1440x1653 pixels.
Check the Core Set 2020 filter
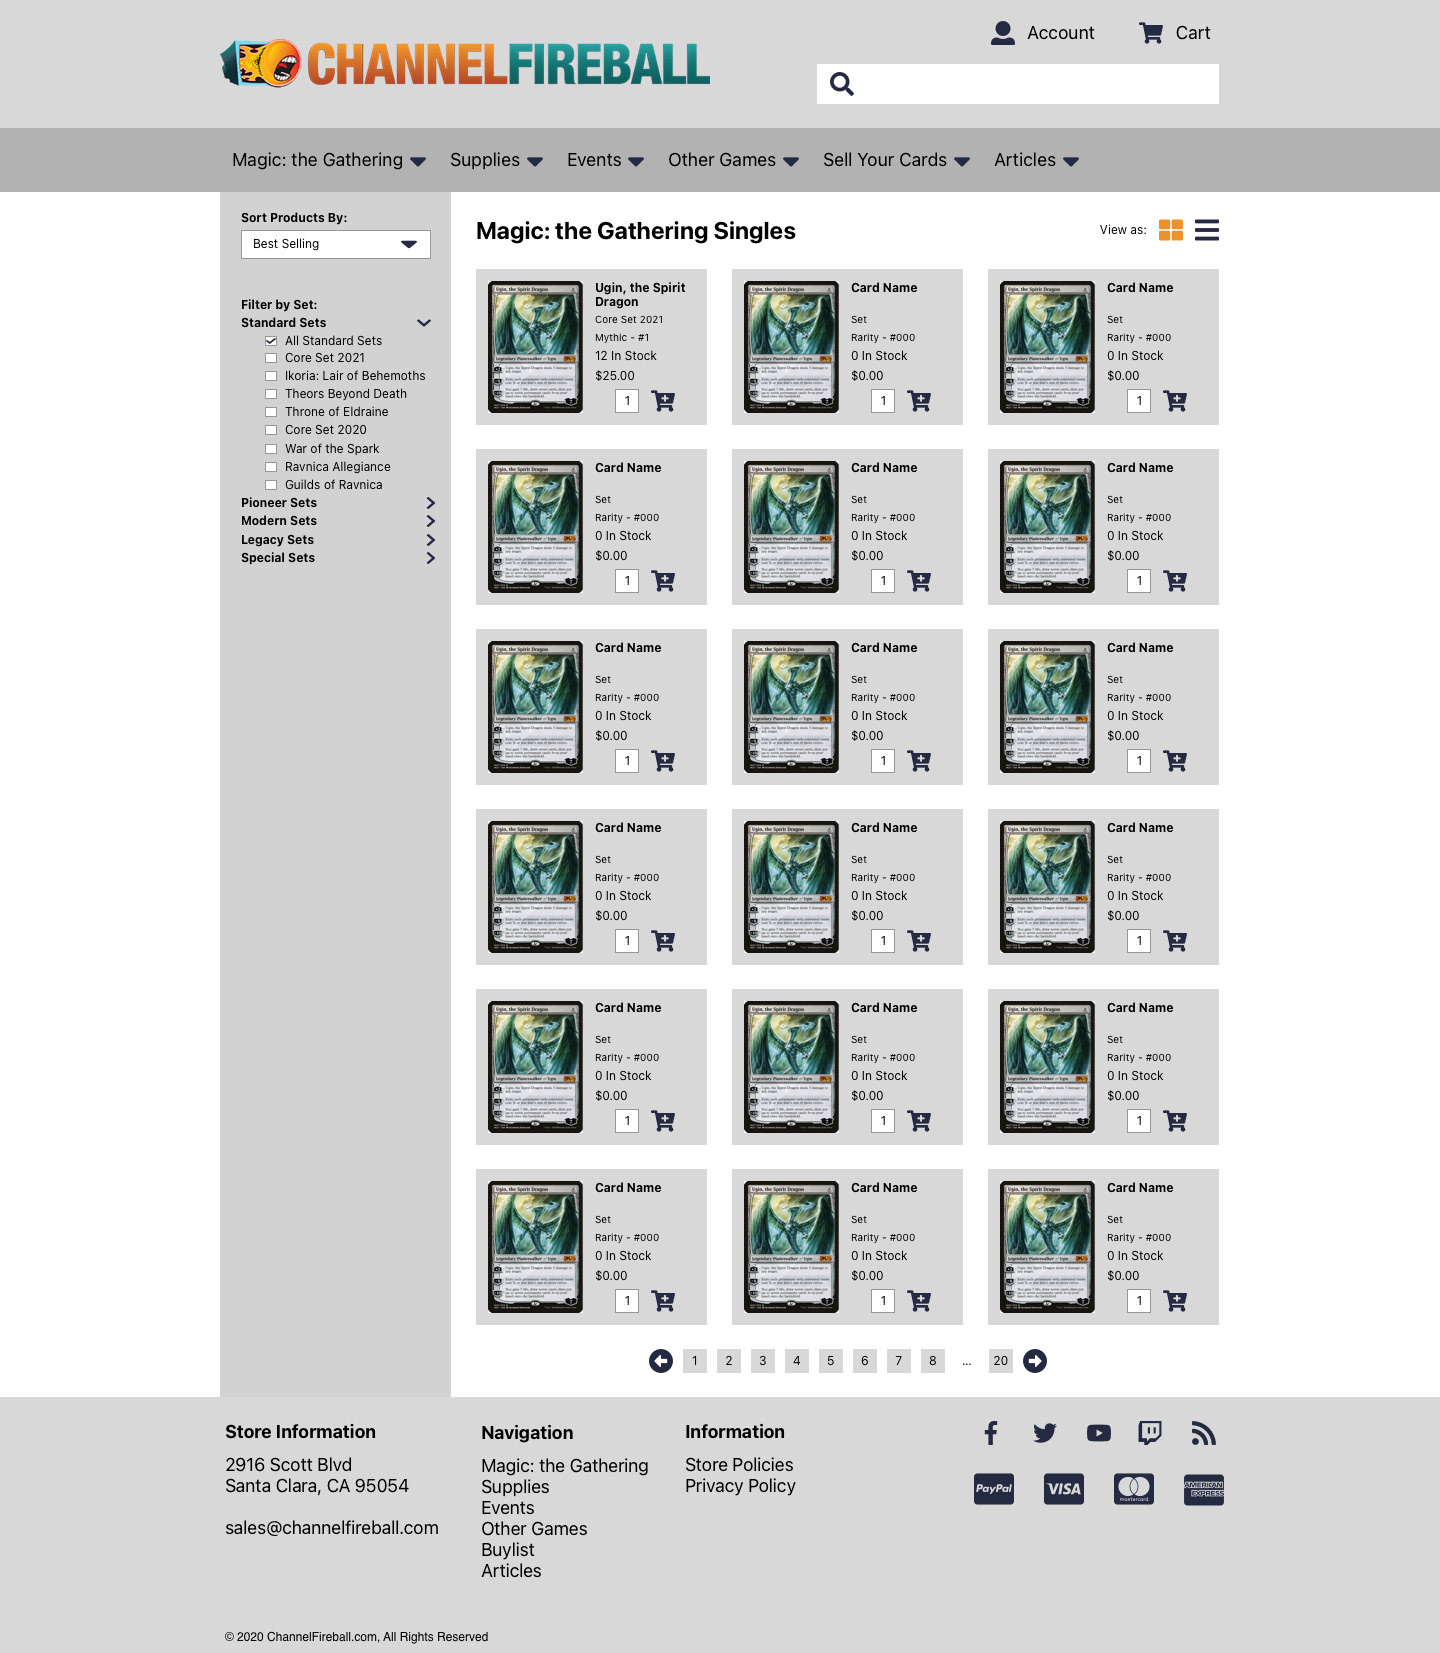(x=271, y=430)
